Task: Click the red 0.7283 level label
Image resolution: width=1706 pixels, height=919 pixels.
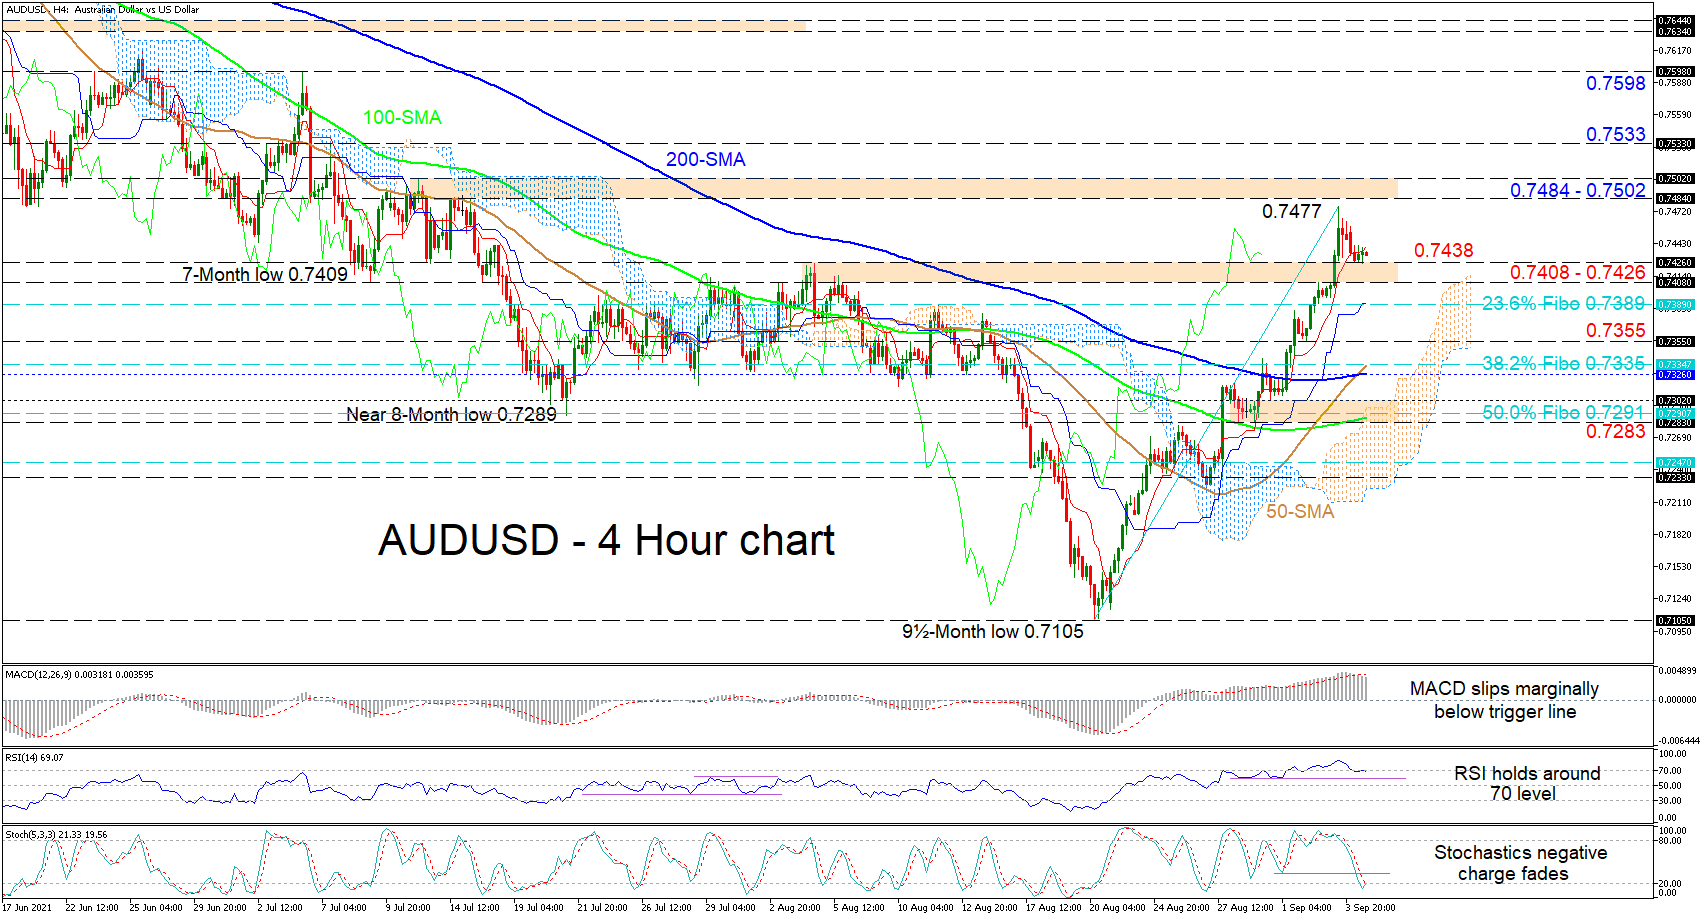Action: point(1616,431)
